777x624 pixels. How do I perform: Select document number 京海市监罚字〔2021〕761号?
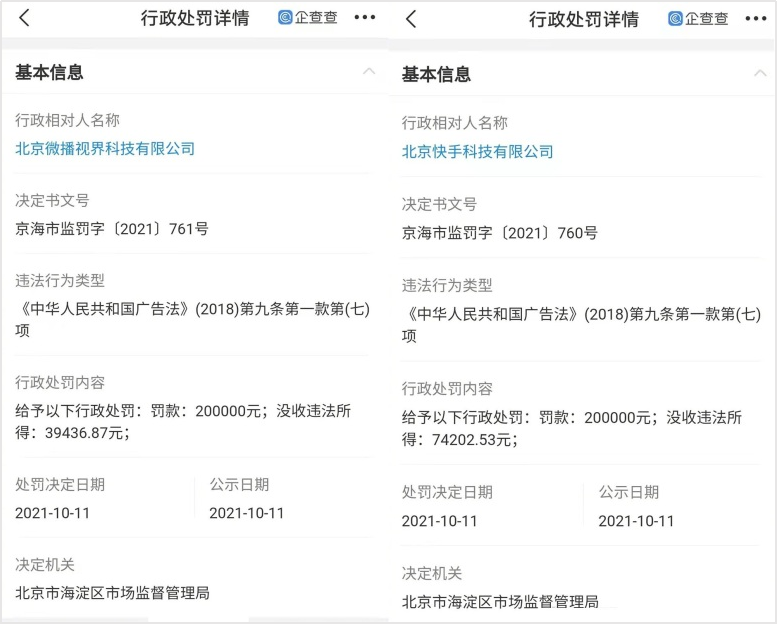pyautogui.click(x=111, y=228)
